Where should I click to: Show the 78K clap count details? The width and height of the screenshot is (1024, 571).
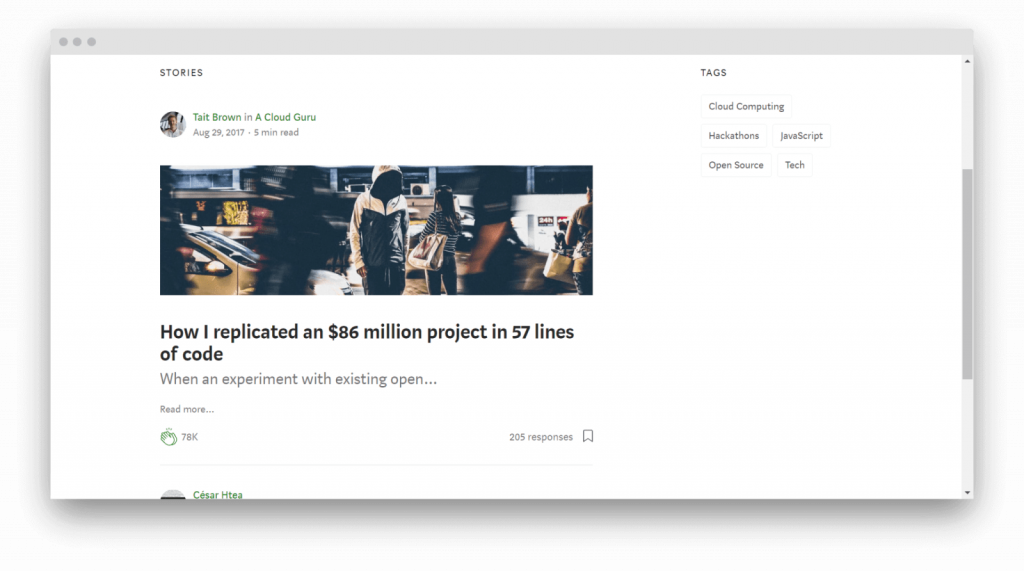click(189, 437)
